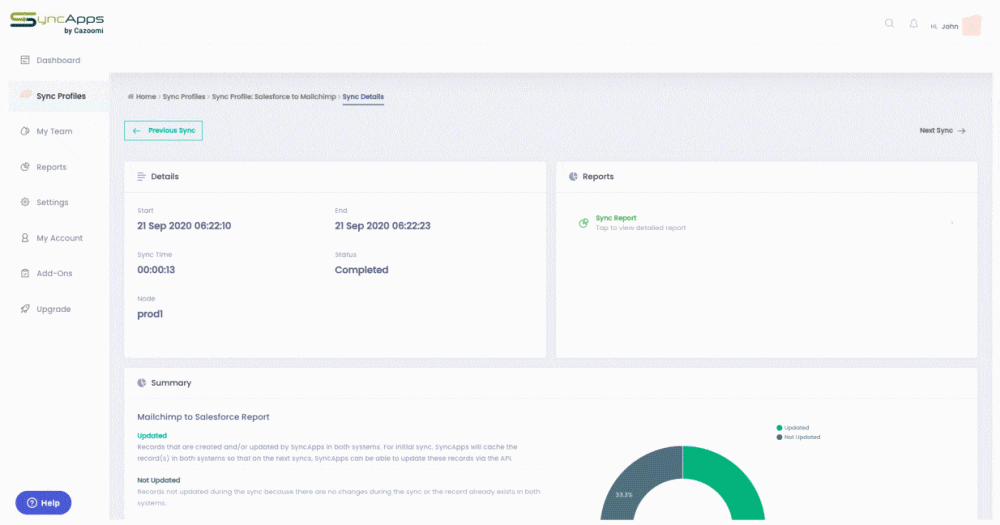Image resolution: width=1000 pixels, height=525 pixels.
Task: Click Tap to view detailed report text
Action: click(x=641, y=228)
